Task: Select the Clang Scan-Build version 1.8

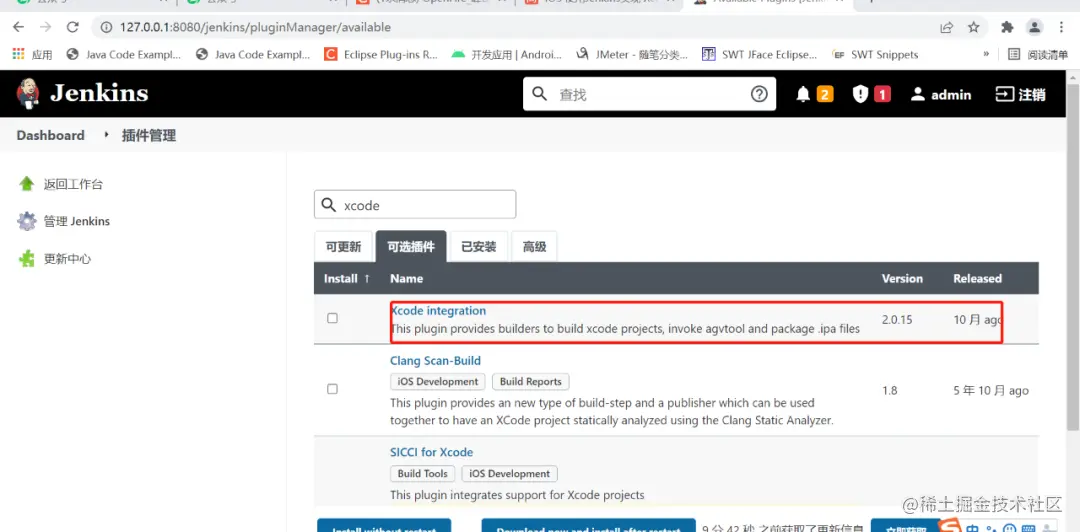Action: click(x=890, y=391)
